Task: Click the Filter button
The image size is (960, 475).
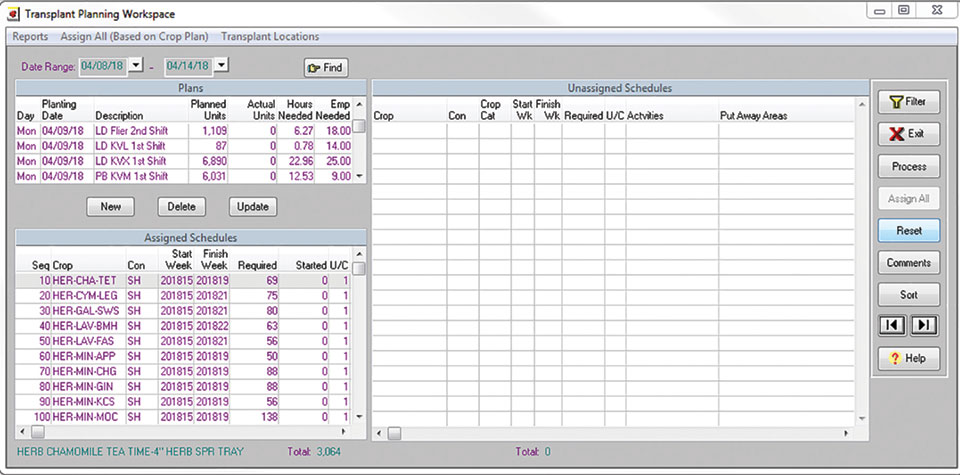Action: [909, 102]
